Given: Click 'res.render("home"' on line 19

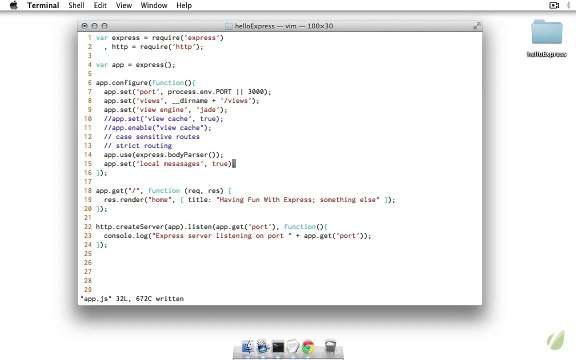Looking at the screenshot, I should (138, 200).
